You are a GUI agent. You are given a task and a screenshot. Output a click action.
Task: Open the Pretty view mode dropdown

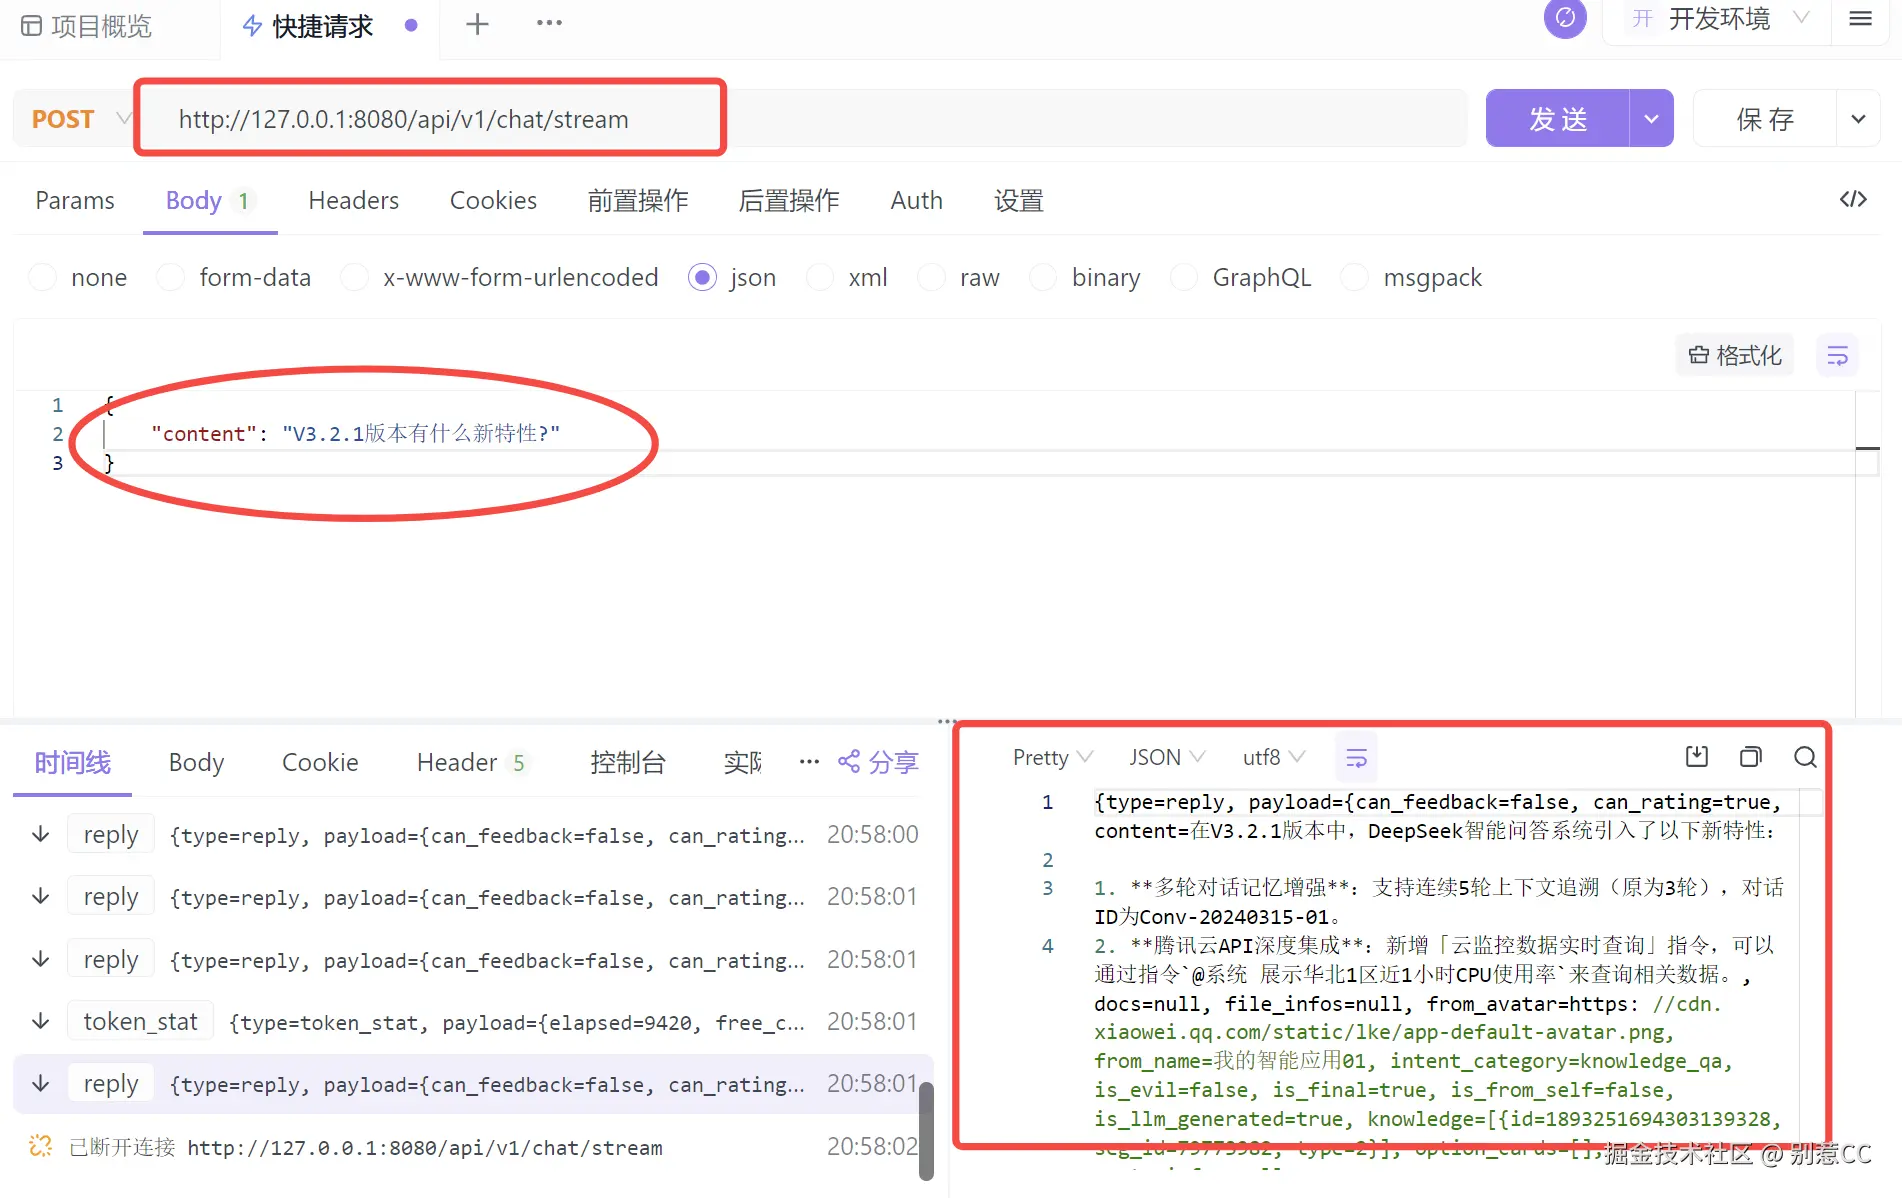[1052, 758]
